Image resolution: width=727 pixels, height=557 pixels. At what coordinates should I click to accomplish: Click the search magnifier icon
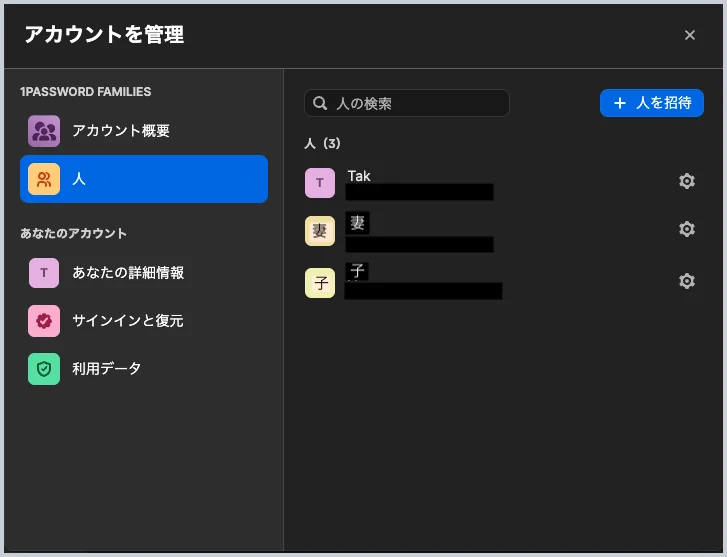click(320, 103)
